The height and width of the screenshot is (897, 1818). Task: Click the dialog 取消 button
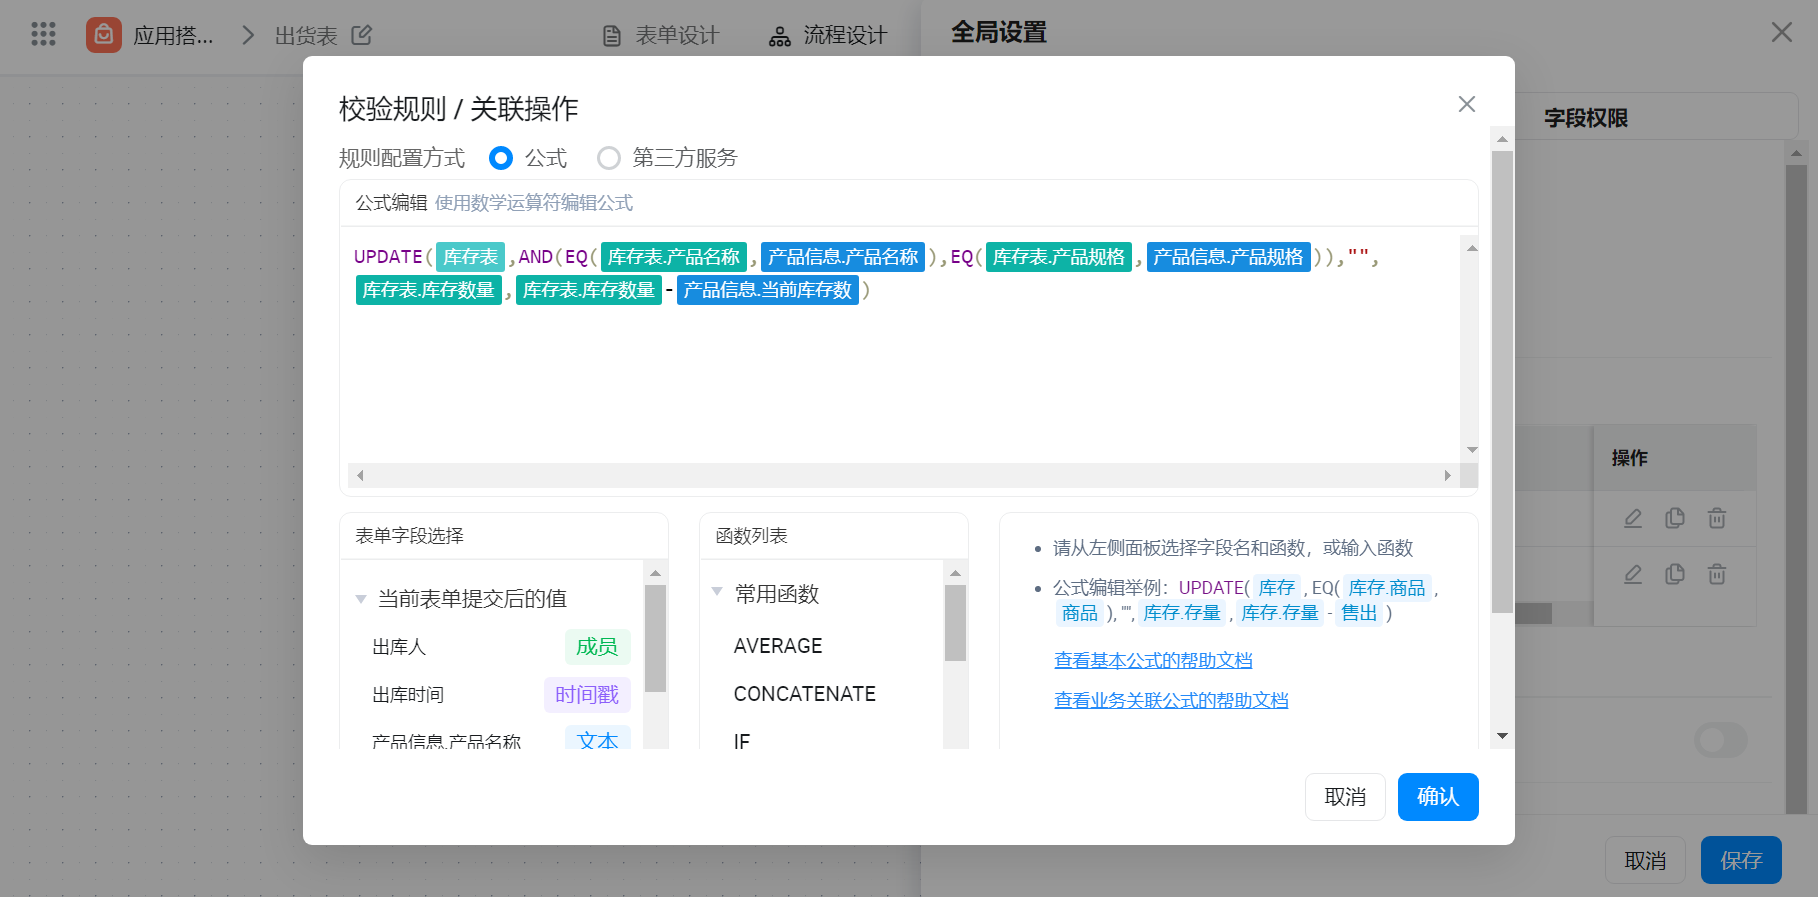click(x=1345, y=797)
